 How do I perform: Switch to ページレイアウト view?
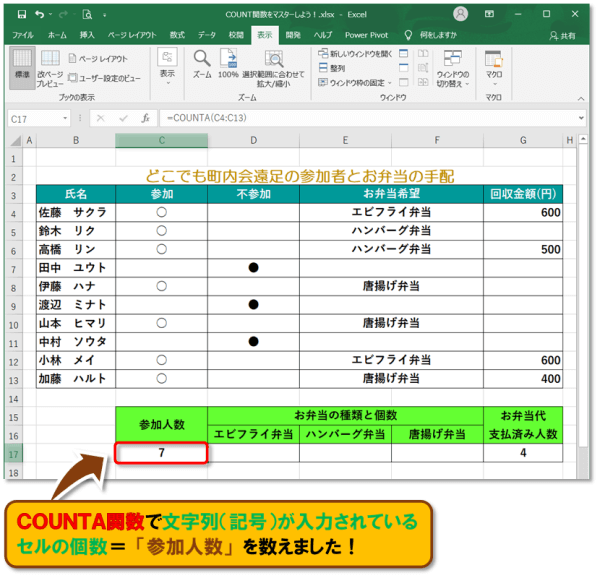coord(98,59)
